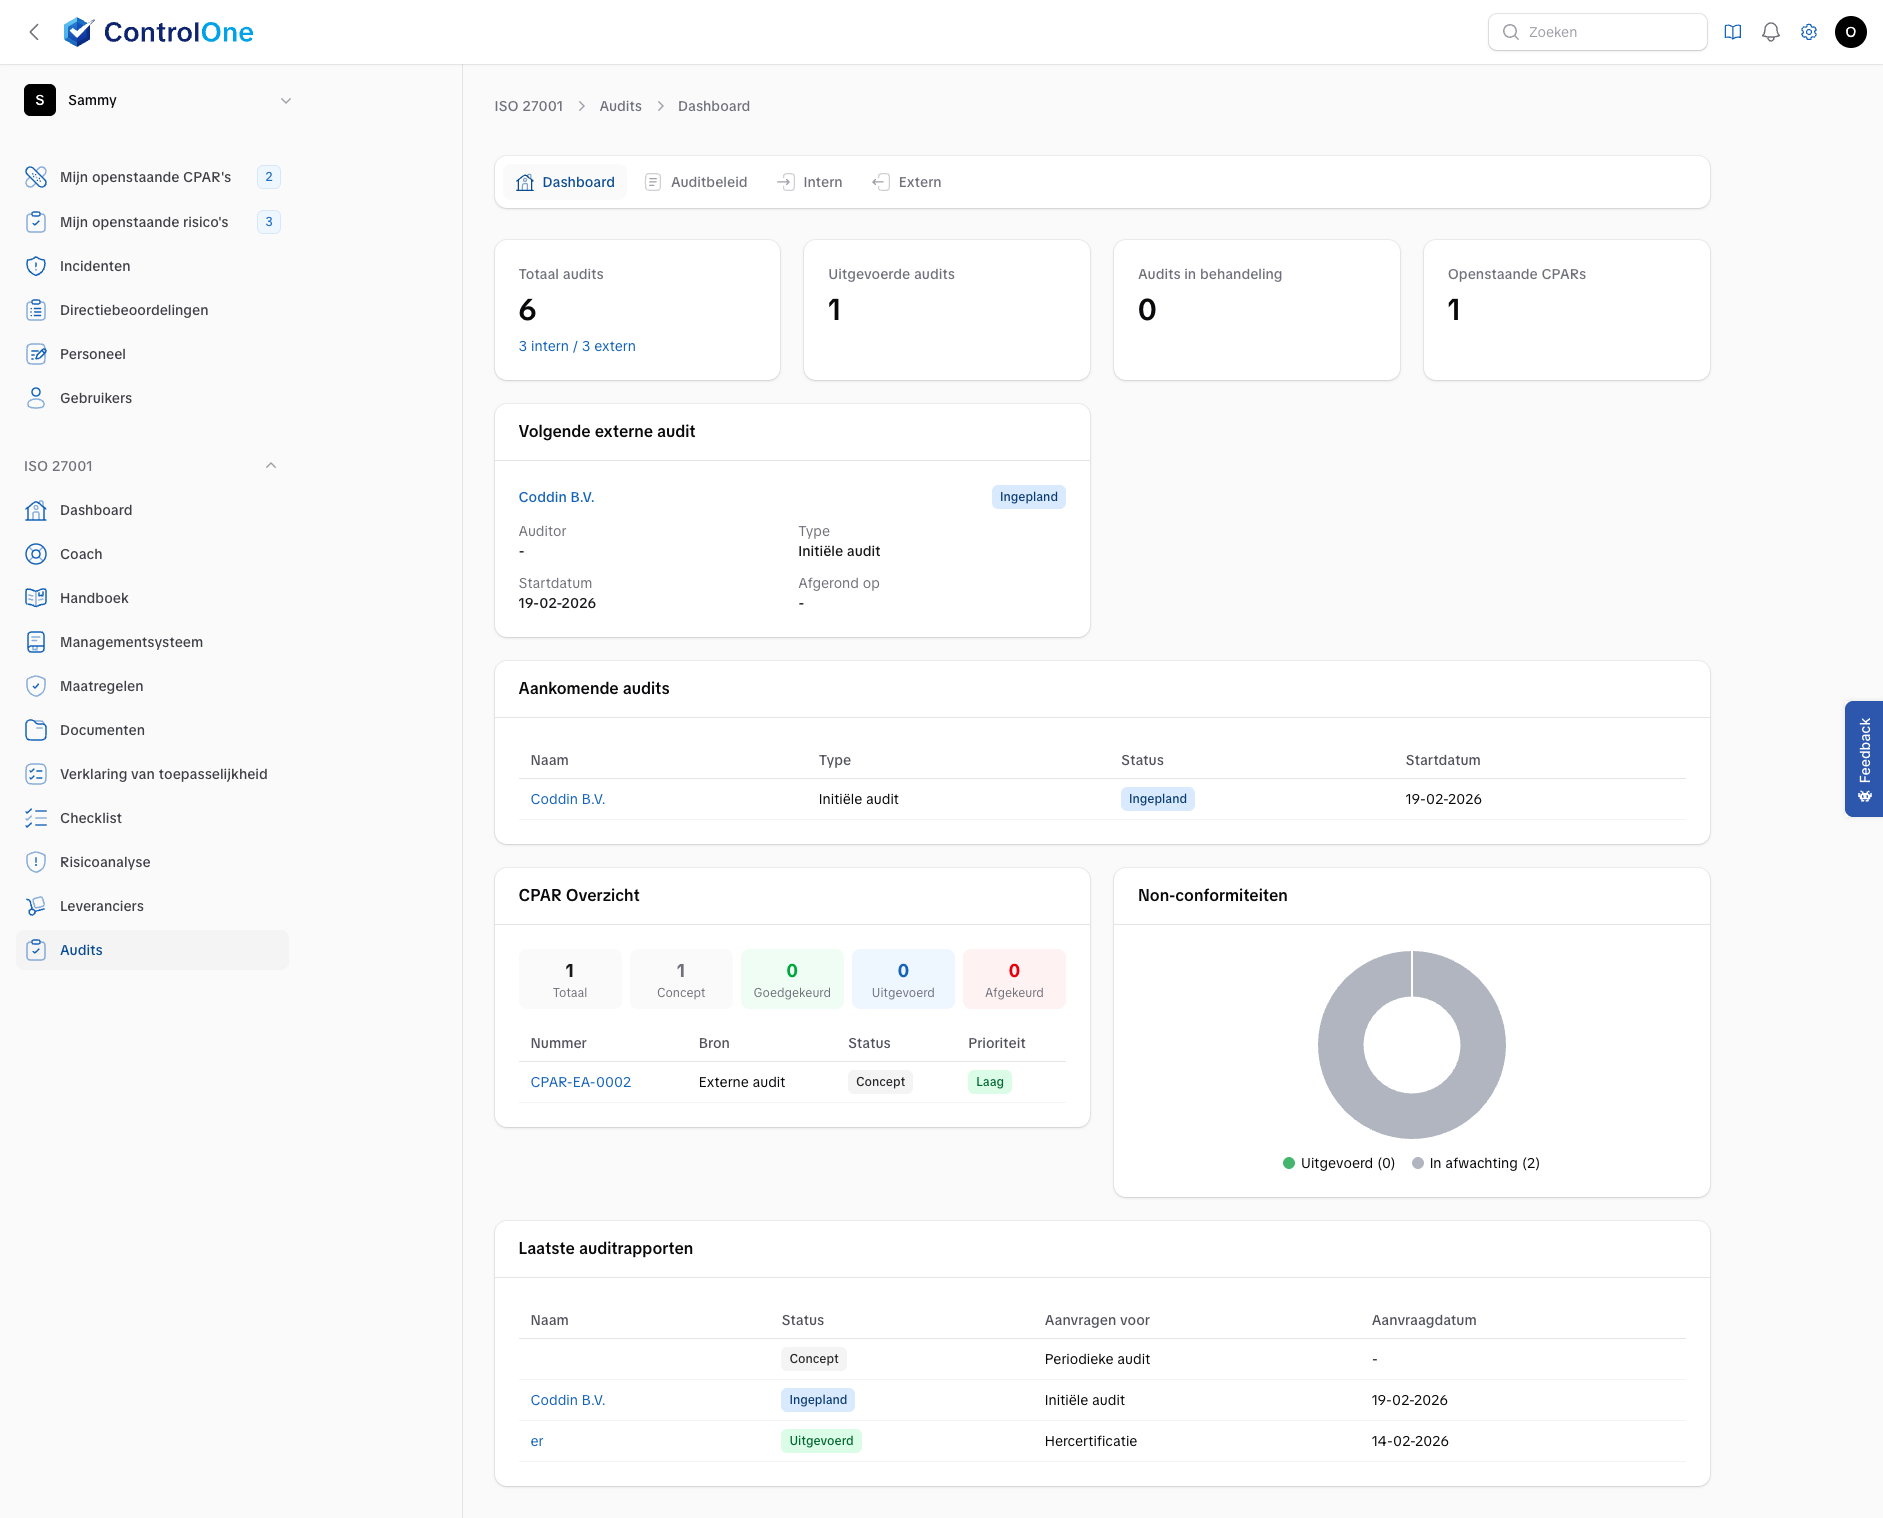Open the Gebruikers section

tap(95, 397)
